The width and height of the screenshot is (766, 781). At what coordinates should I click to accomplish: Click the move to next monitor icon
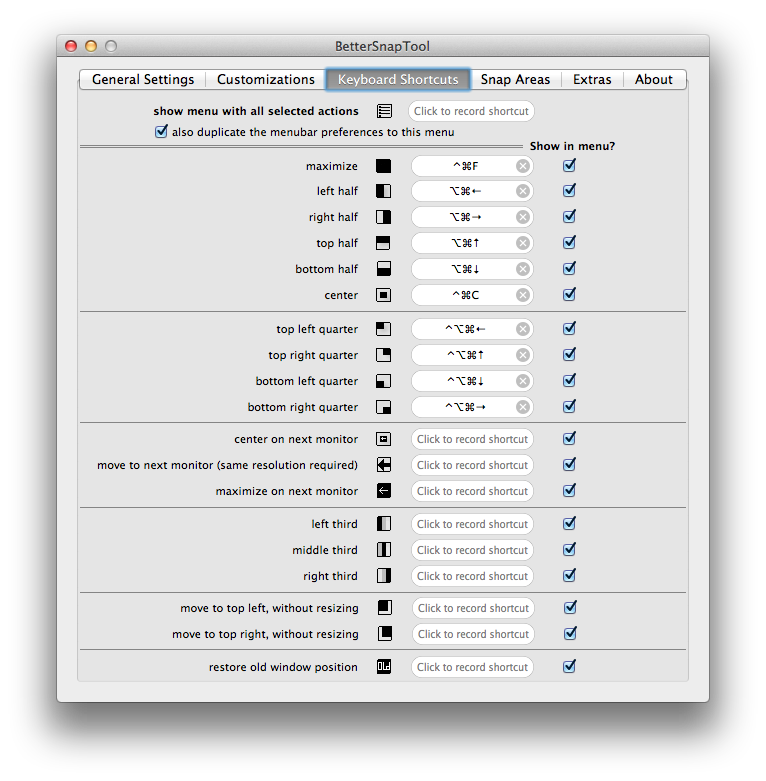tap(383, 465)
